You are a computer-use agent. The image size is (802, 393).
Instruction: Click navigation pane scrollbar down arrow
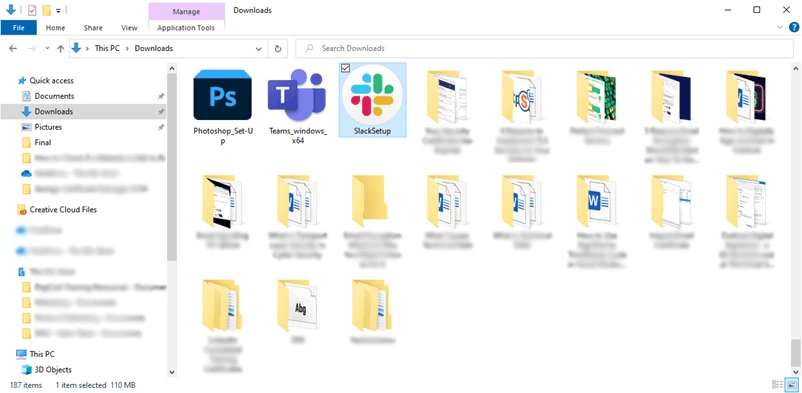172,372
